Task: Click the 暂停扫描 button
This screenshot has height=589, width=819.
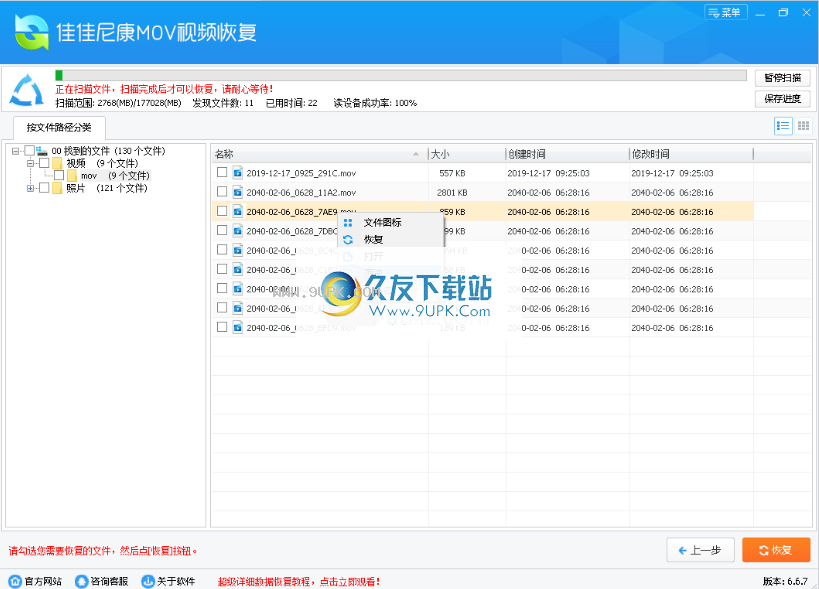Action: tap(782, 78)
